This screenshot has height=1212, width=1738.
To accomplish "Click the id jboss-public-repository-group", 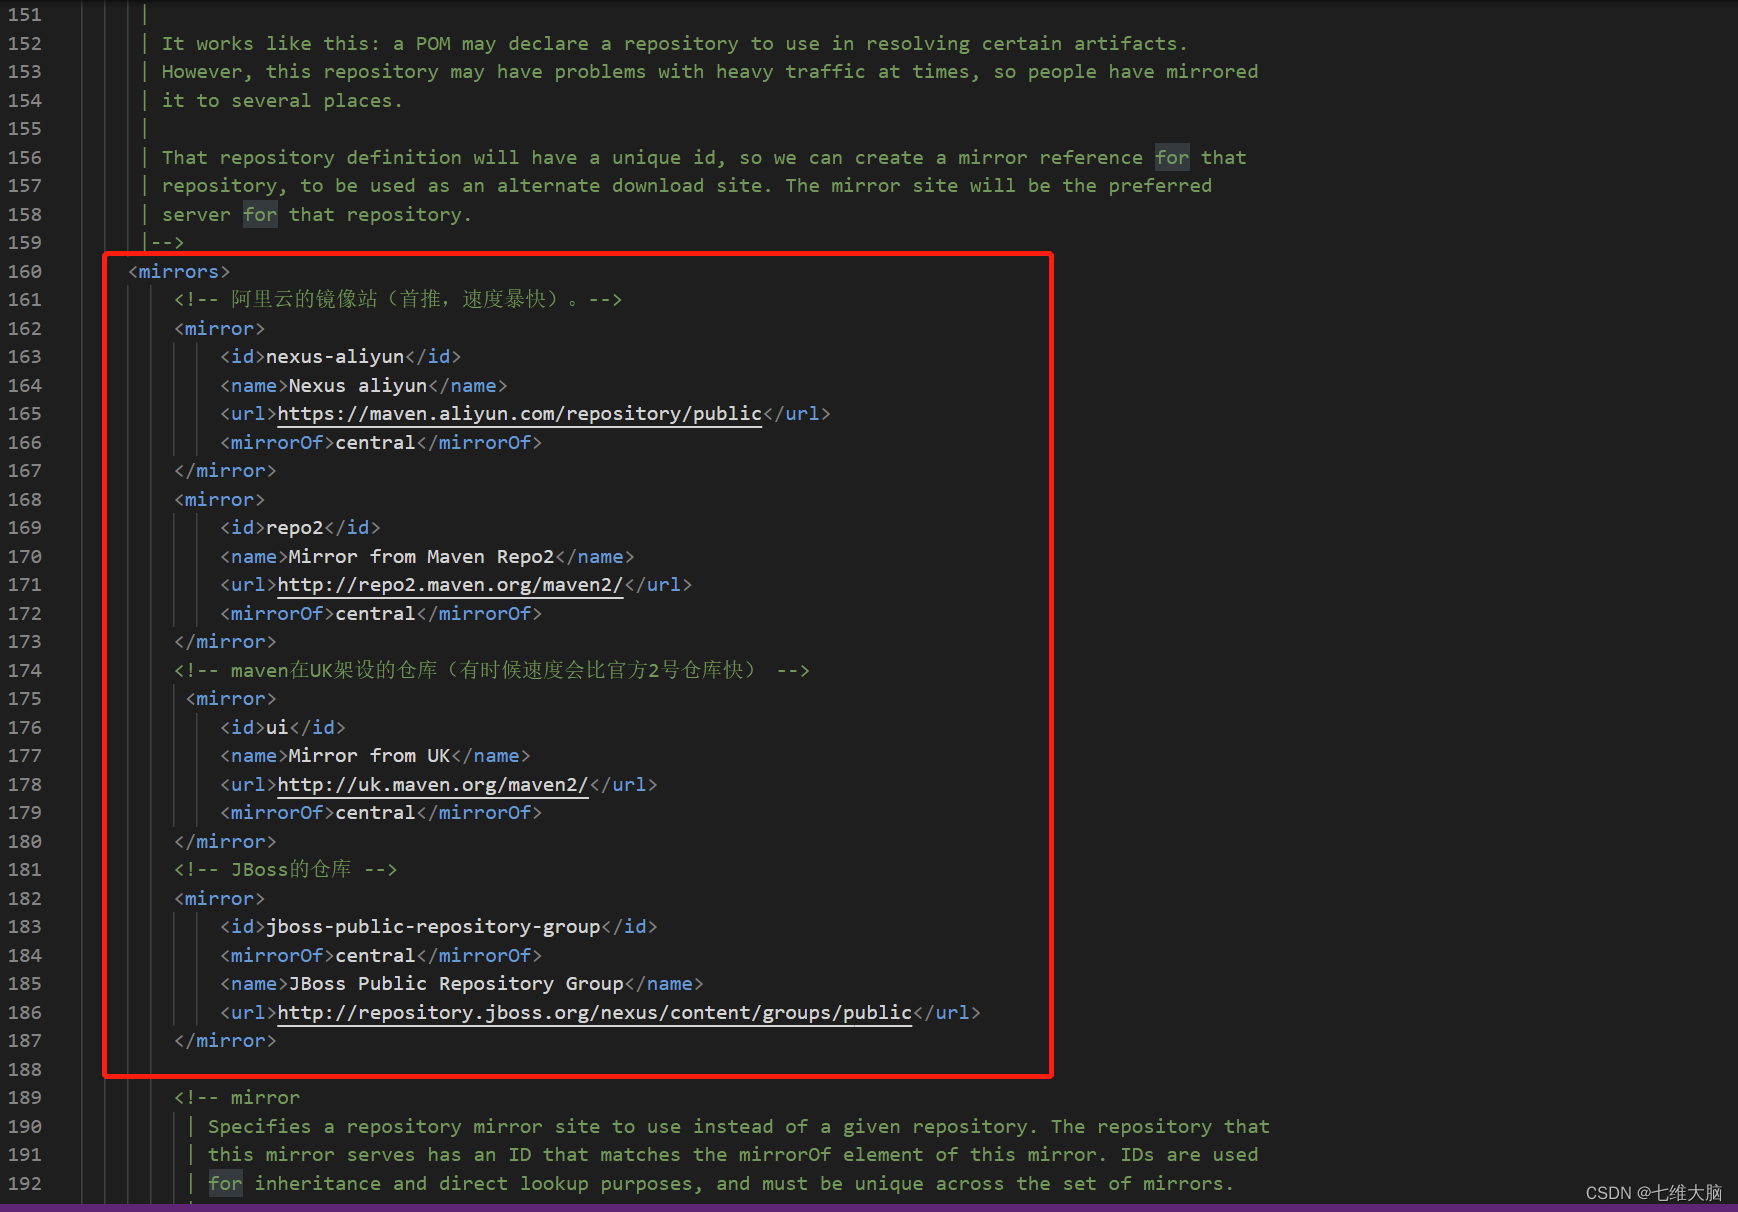I will (x=433, y=927).
